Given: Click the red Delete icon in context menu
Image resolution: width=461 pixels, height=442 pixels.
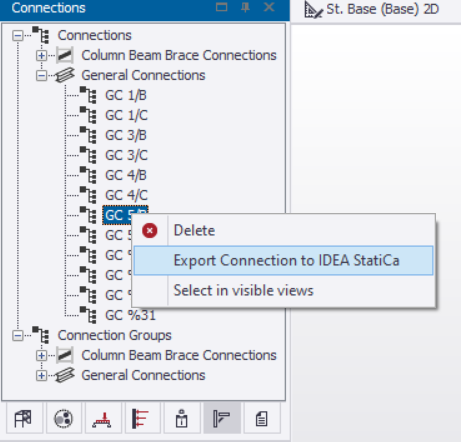Looking at the screenshot, I should 150,230.
